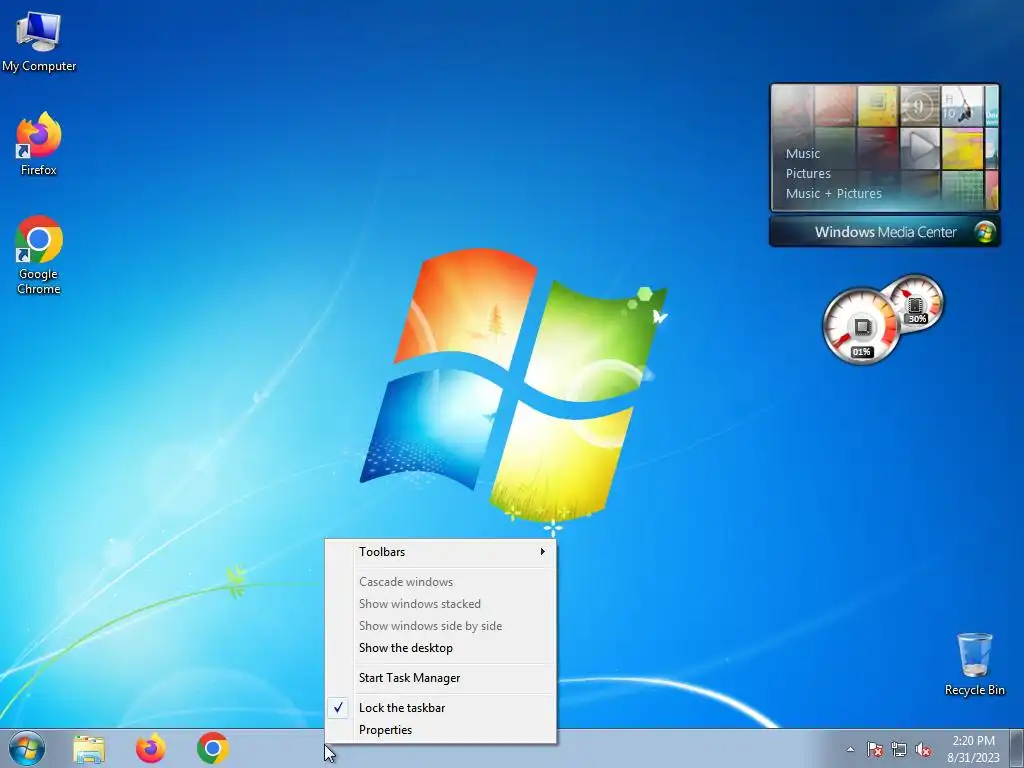The image size is (1024, 768).
Task: Select the Recycle Bin desktop icon
Action: [x=974, y=664]
